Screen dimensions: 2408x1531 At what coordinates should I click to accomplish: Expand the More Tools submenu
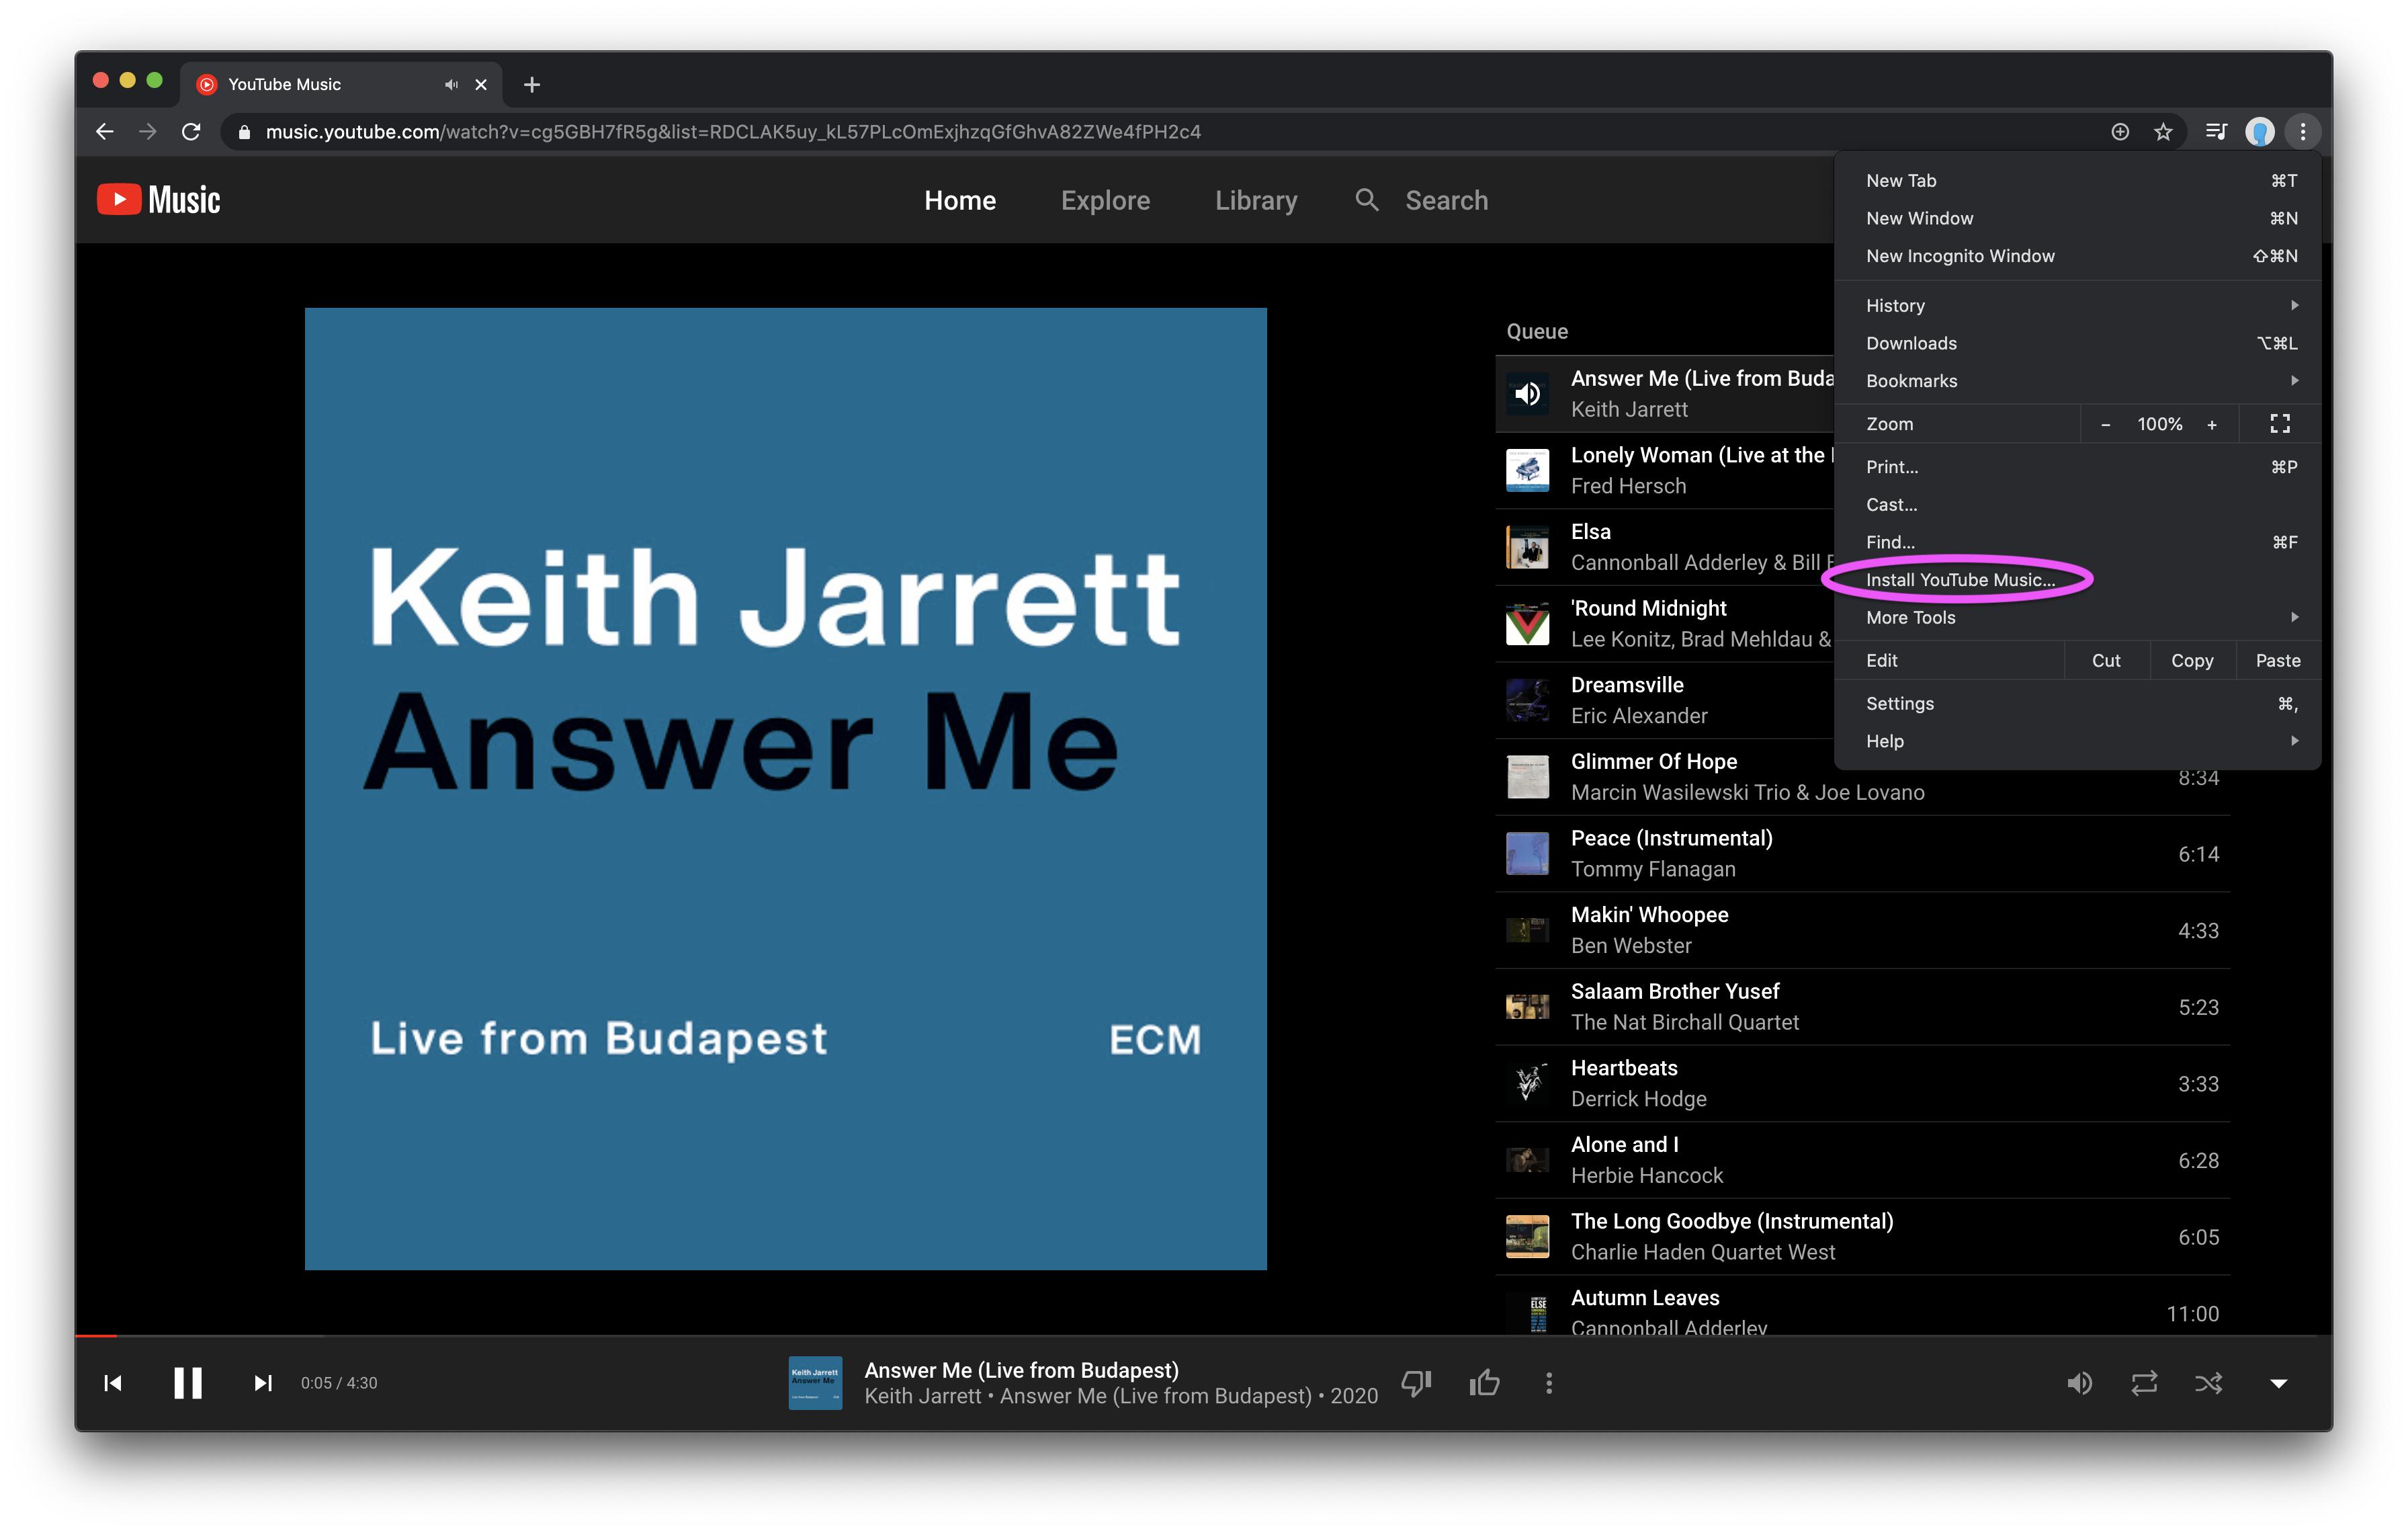point(2078,618)
